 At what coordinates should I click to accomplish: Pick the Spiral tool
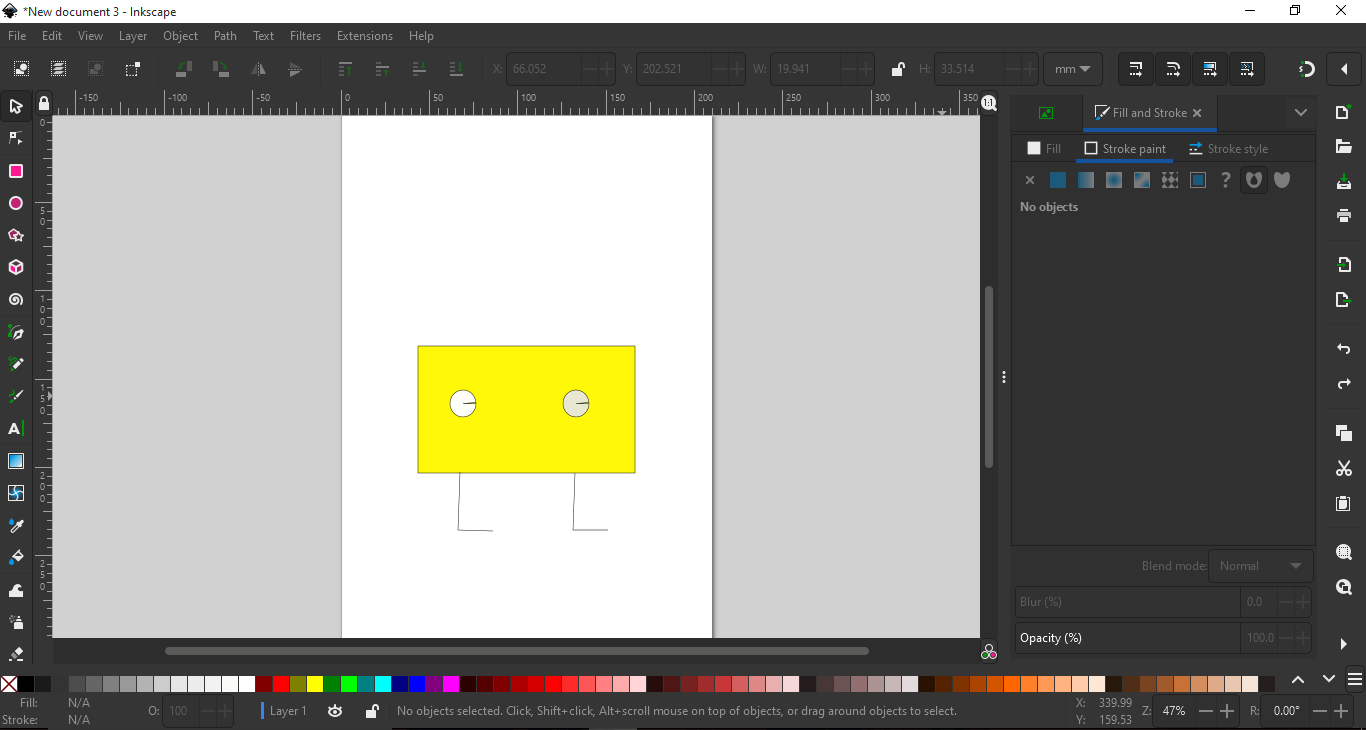tap(16, 300)
